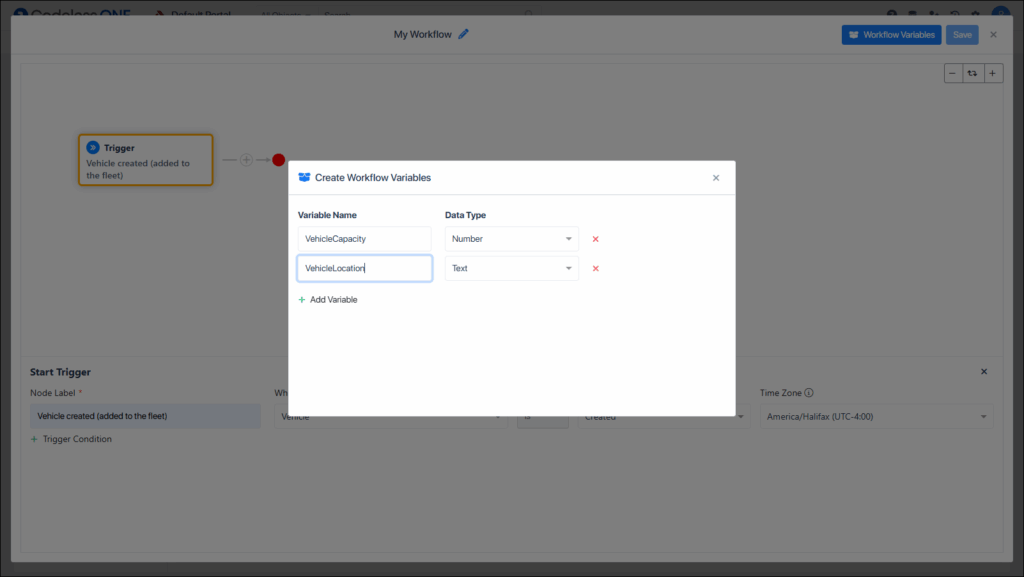Expand the America/Halifax time zone dropdown
1024x577 pixels.
pos(875,416)
